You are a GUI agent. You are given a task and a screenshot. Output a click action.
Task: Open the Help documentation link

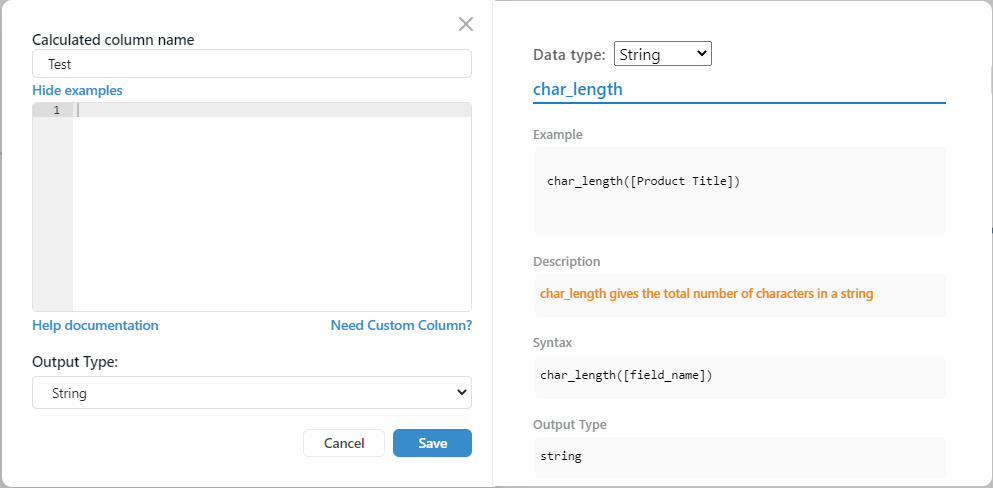pyautogui.click(x=95, y=325)
